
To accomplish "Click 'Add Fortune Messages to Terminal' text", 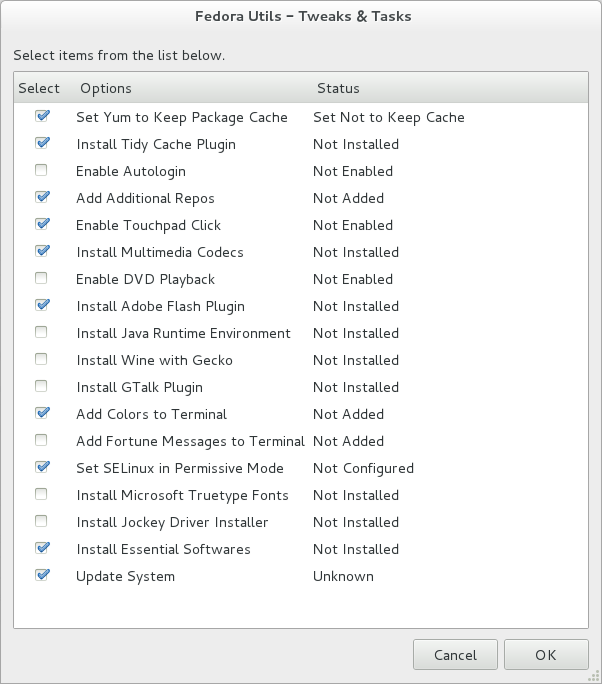I will pyautogui.click(x=190, y=441).
